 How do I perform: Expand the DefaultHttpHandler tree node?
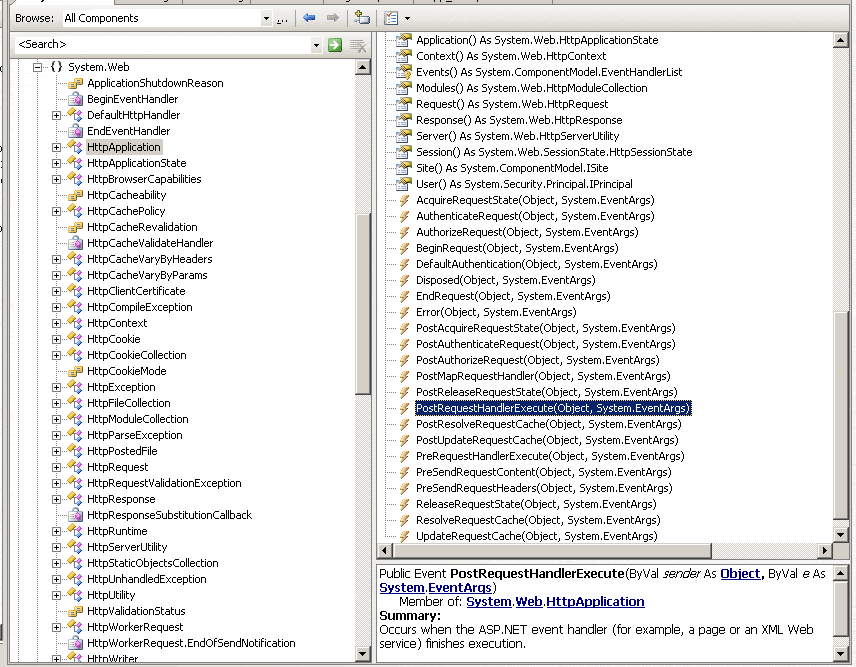tap(56, 115)
